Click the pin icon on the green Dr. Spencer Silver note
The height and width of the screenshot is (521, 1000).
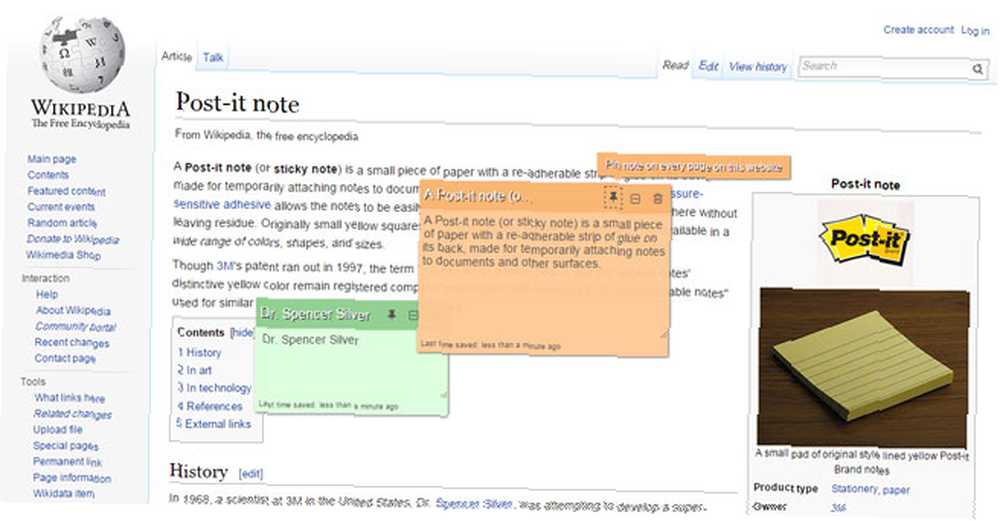392,314
